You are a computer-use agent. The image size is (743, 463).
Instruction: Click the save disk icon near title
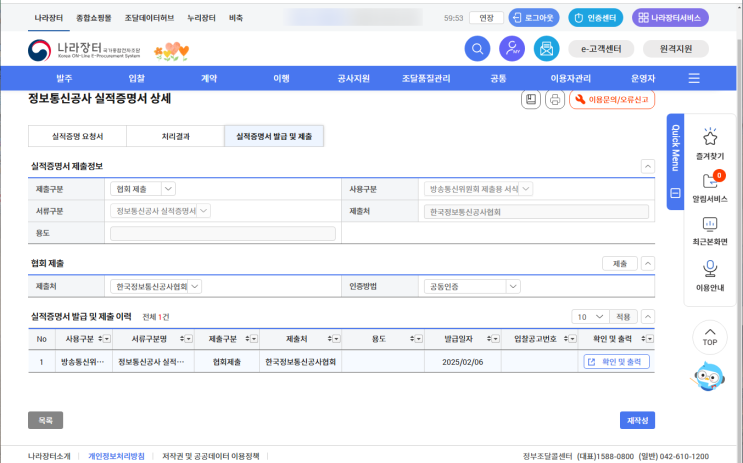coord(531,99)
